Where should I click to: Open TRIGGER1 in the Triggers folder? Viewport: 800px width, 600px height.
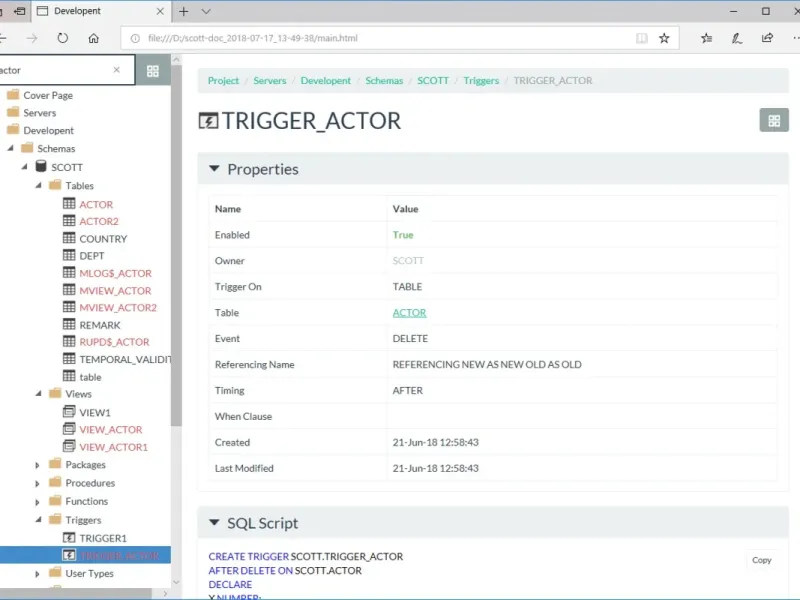tap(103, 538)
